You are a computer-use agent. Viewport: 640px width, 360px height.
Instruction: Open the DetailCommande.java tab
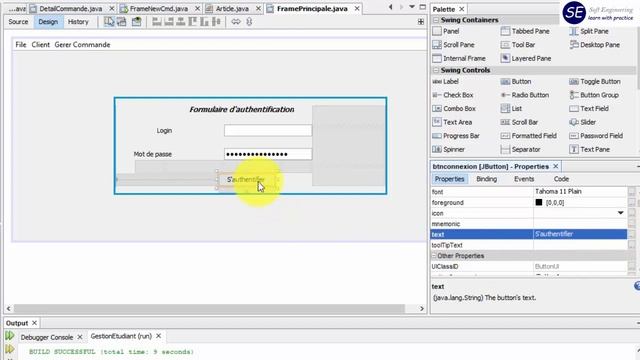(71, 9)
